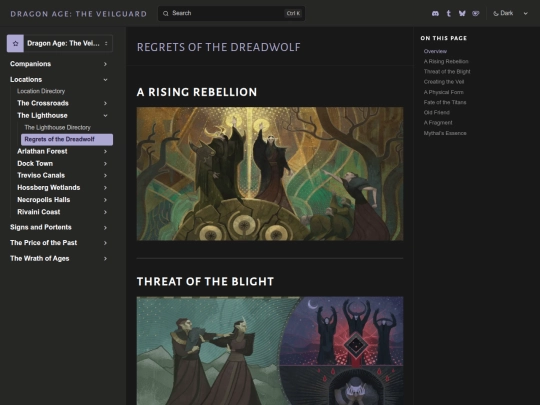Jump to A Physical Form section
540x405 pixels.
click(x=444, y=92)
